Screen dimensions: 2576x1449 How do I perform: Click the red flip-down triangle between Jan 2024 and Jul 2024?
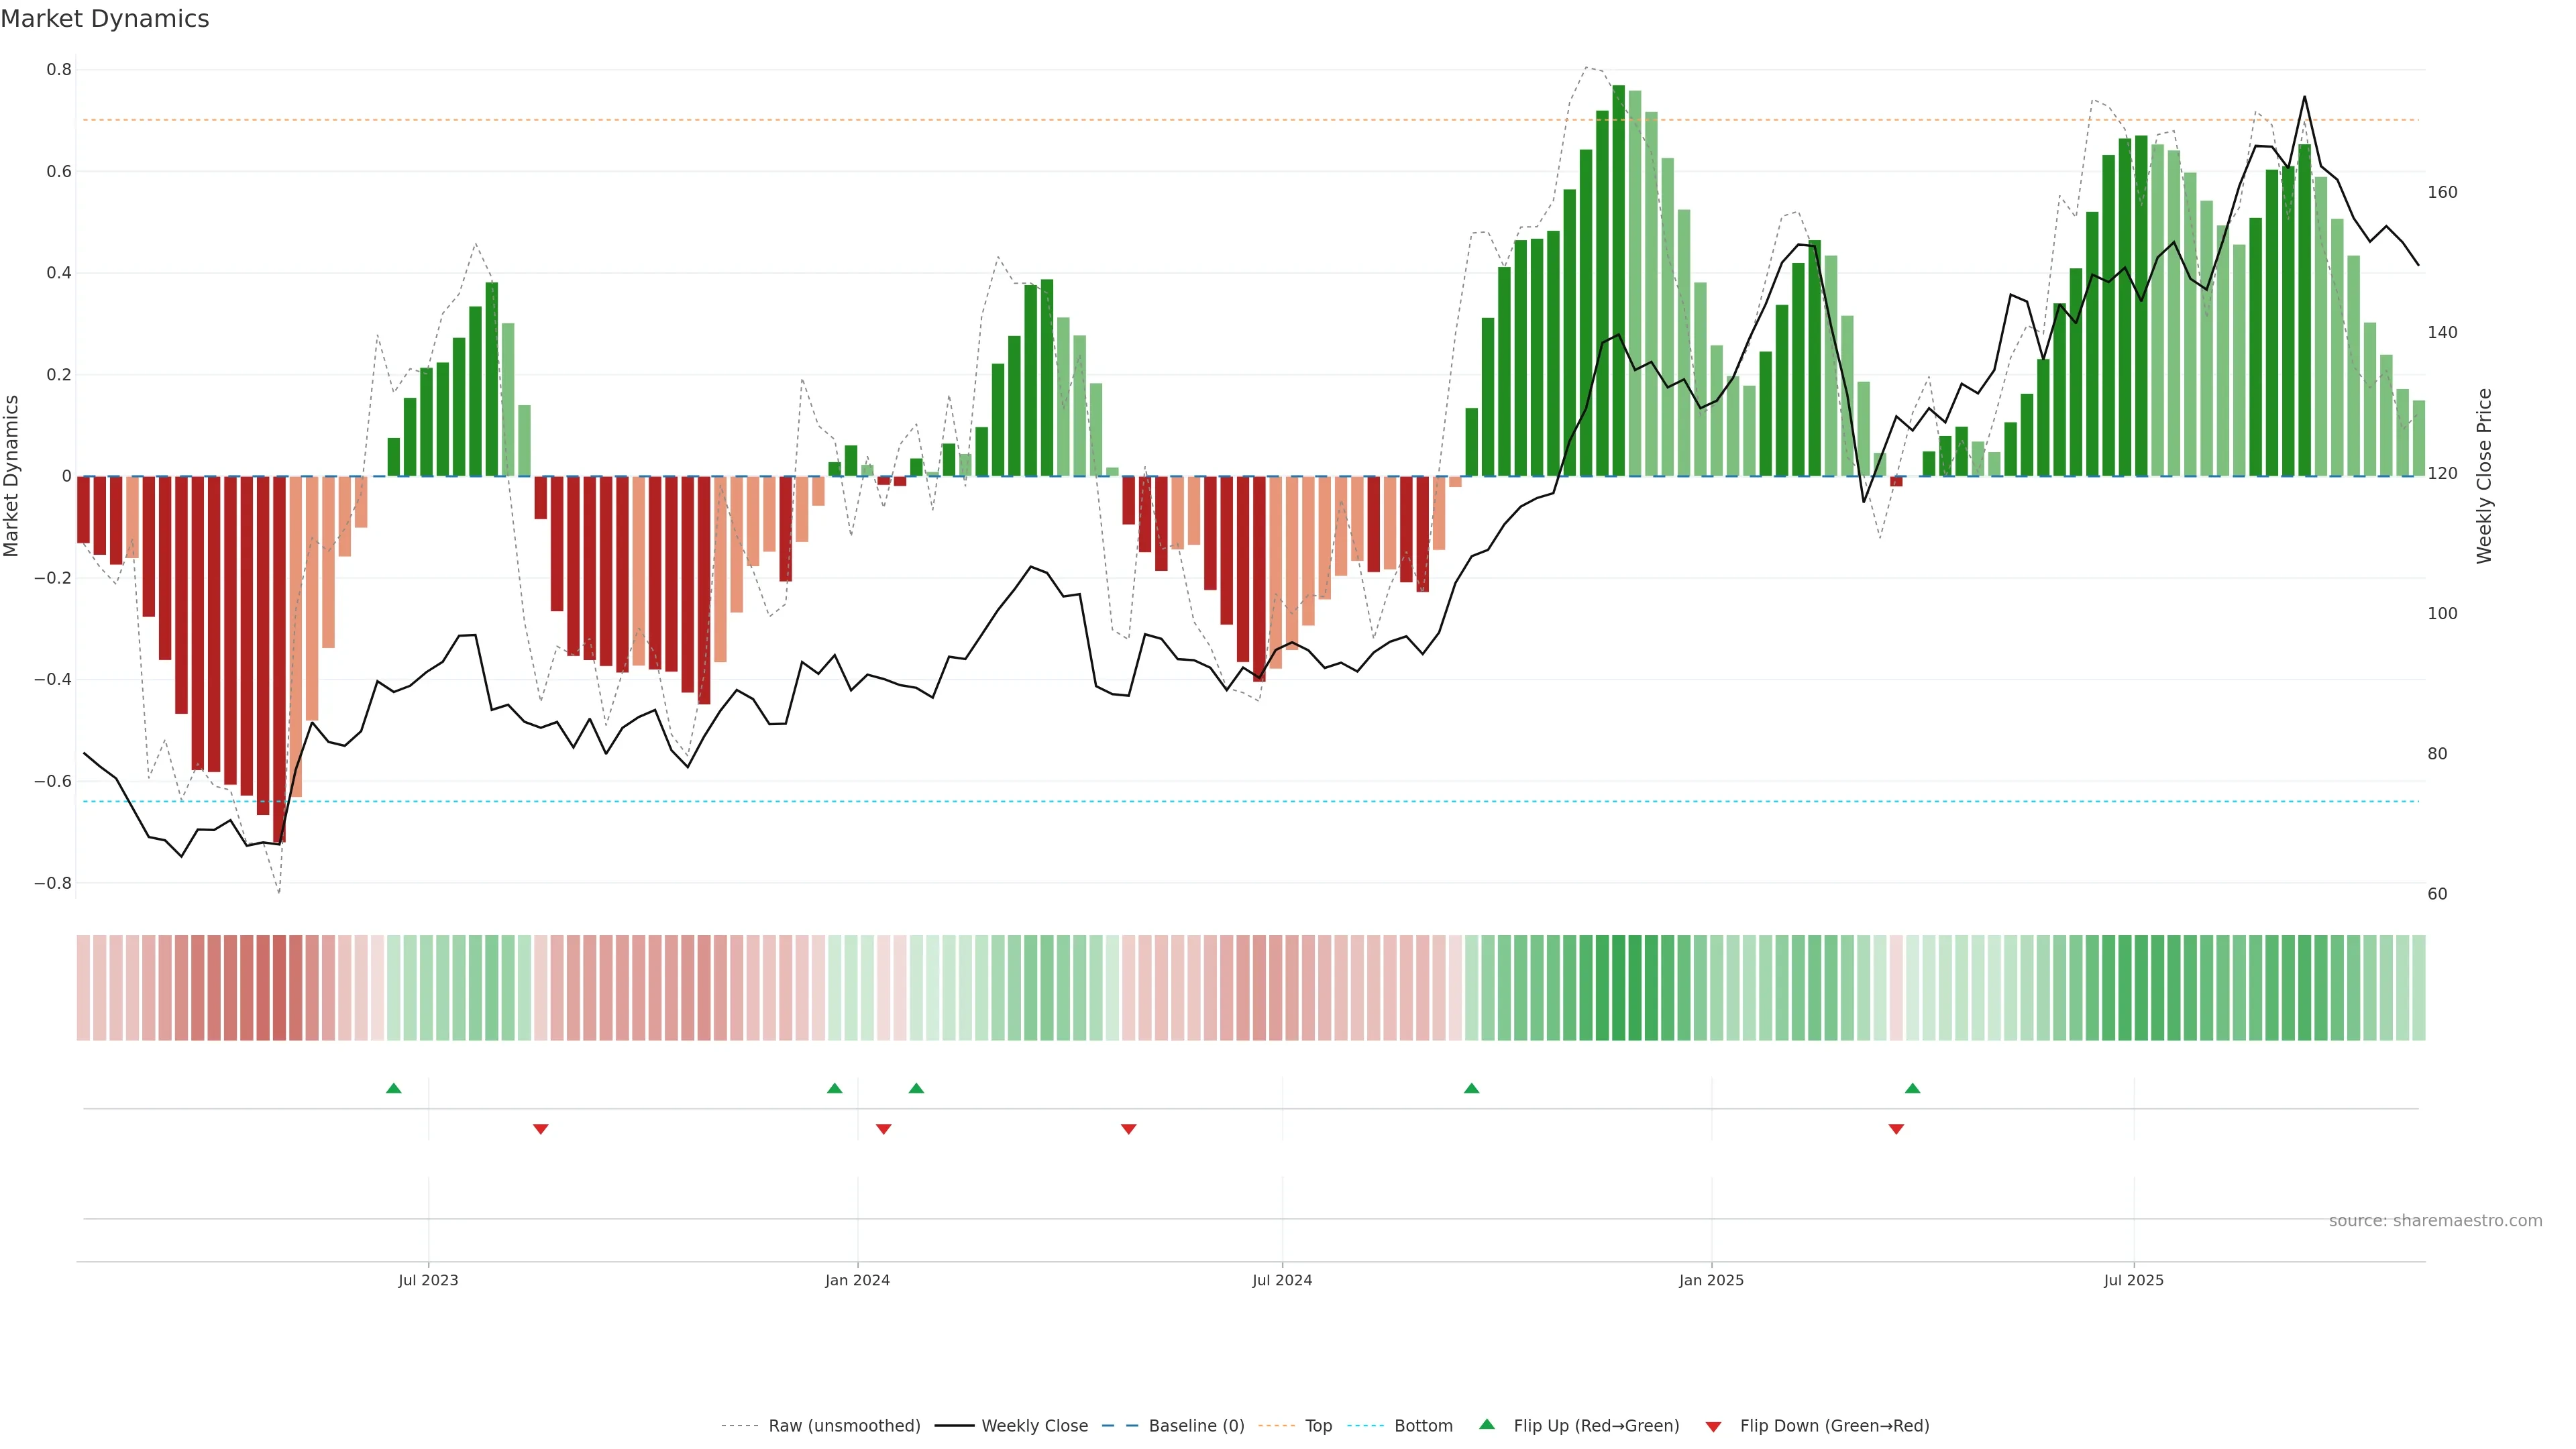[1129, 1129]
